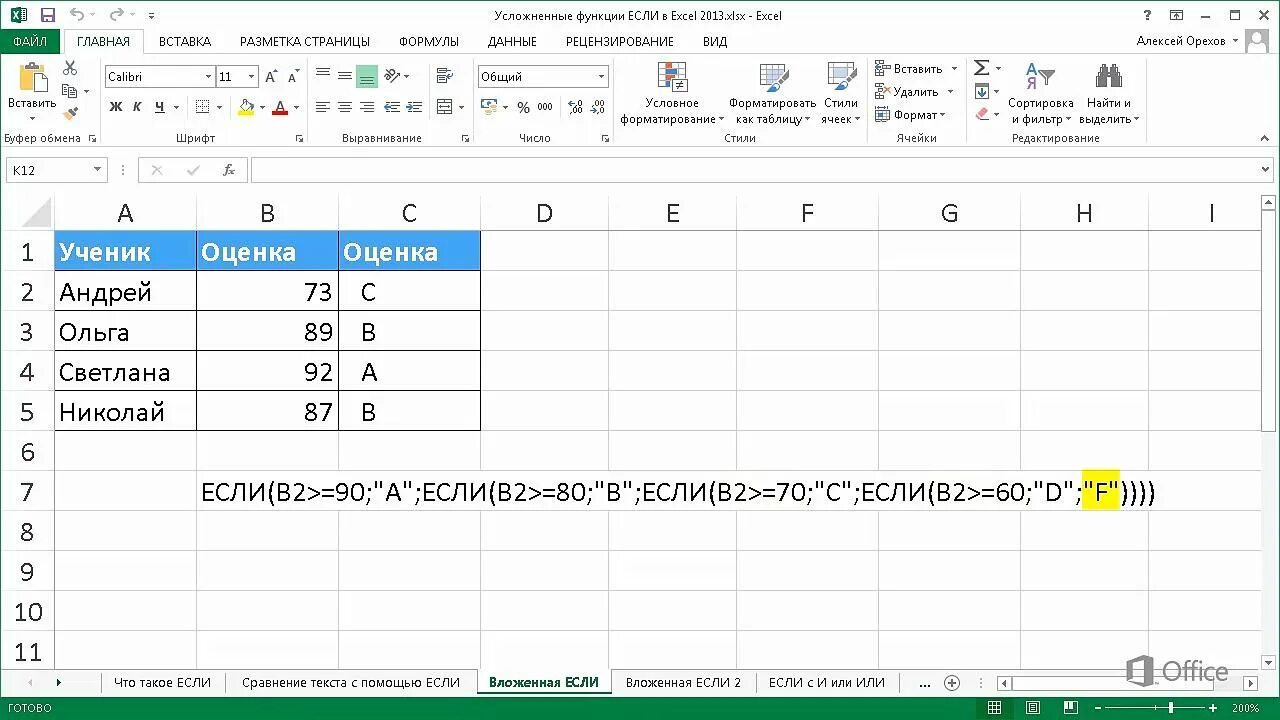This screenshot has height=720, width=1280.
Task: Open the ФАЙЛ tab
Action: click(x=30, y=41)
